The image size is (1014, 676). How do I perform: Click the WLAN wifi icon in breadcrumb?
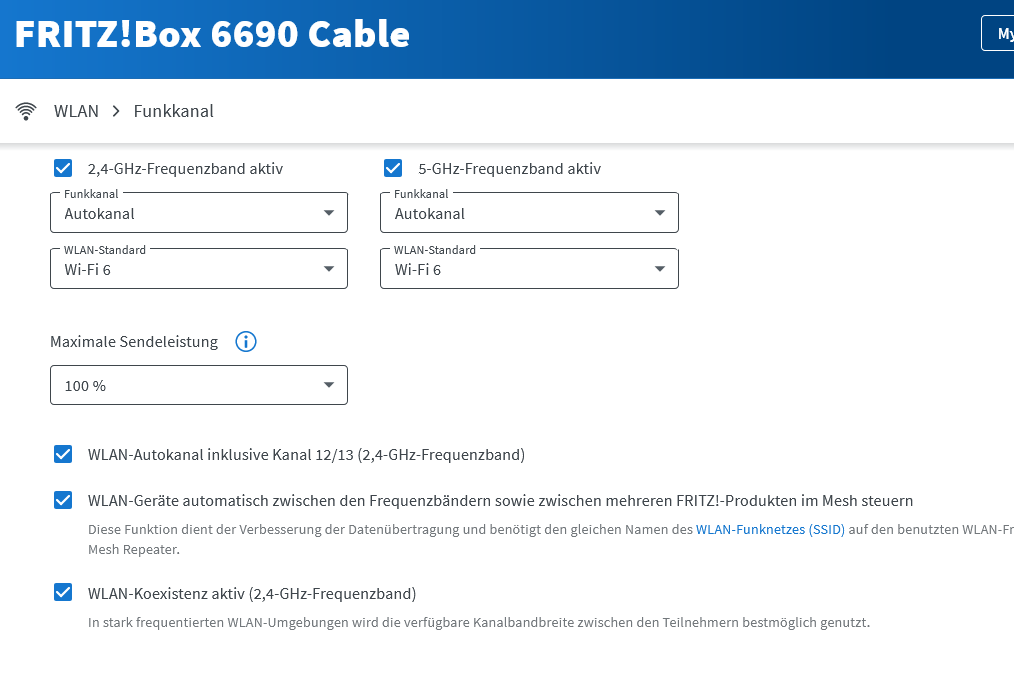point(26,111)
